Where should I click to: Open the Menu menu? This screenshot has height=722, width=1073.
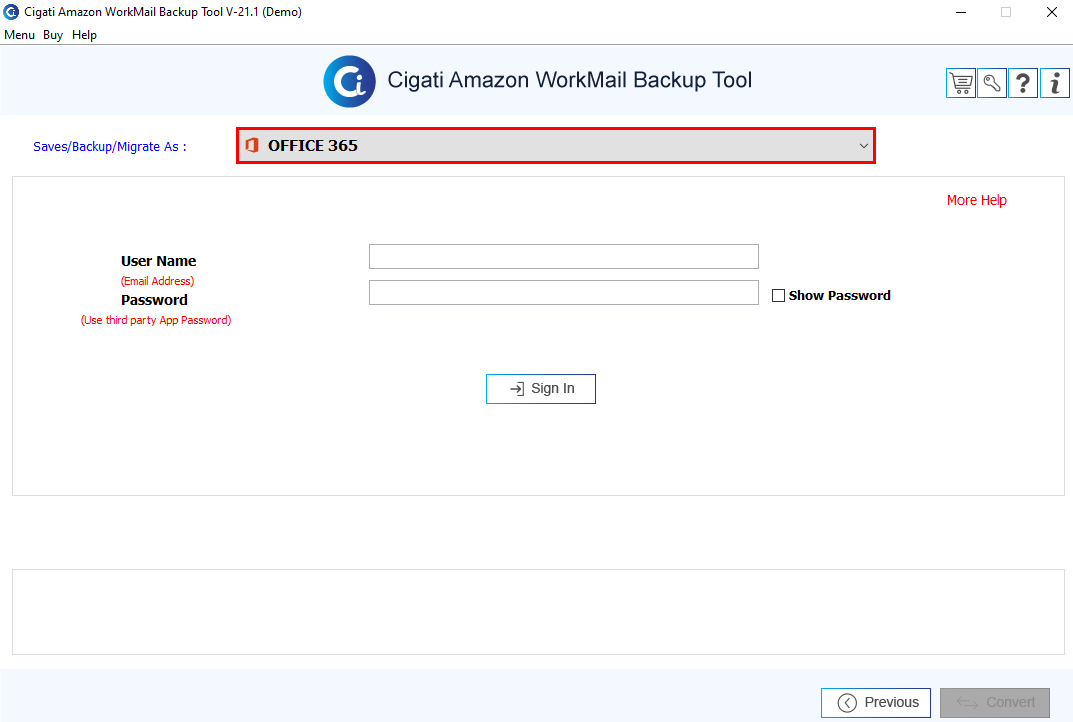(19, 35)
